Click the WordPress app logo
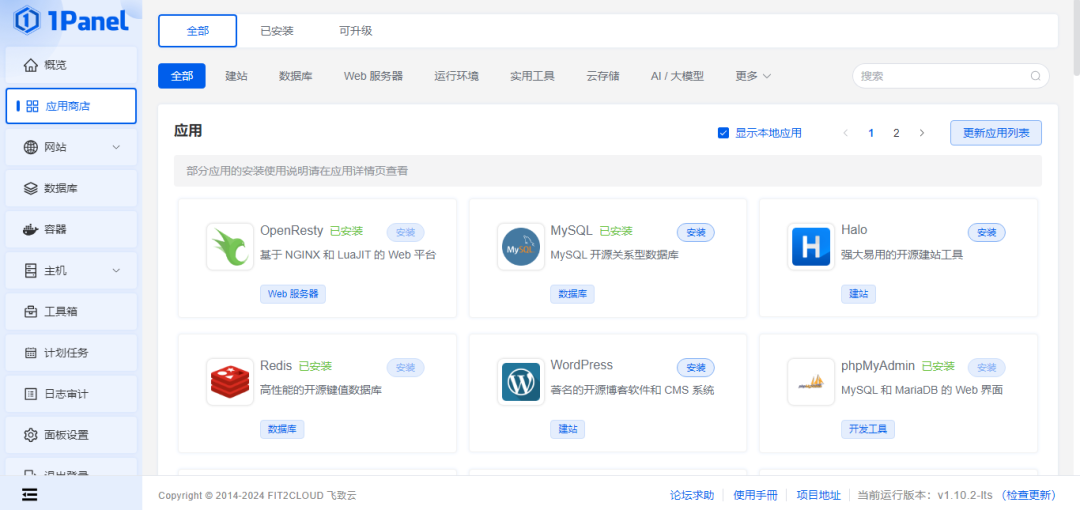This screenshot has width=1080, height=510. [x=521, y=382]
